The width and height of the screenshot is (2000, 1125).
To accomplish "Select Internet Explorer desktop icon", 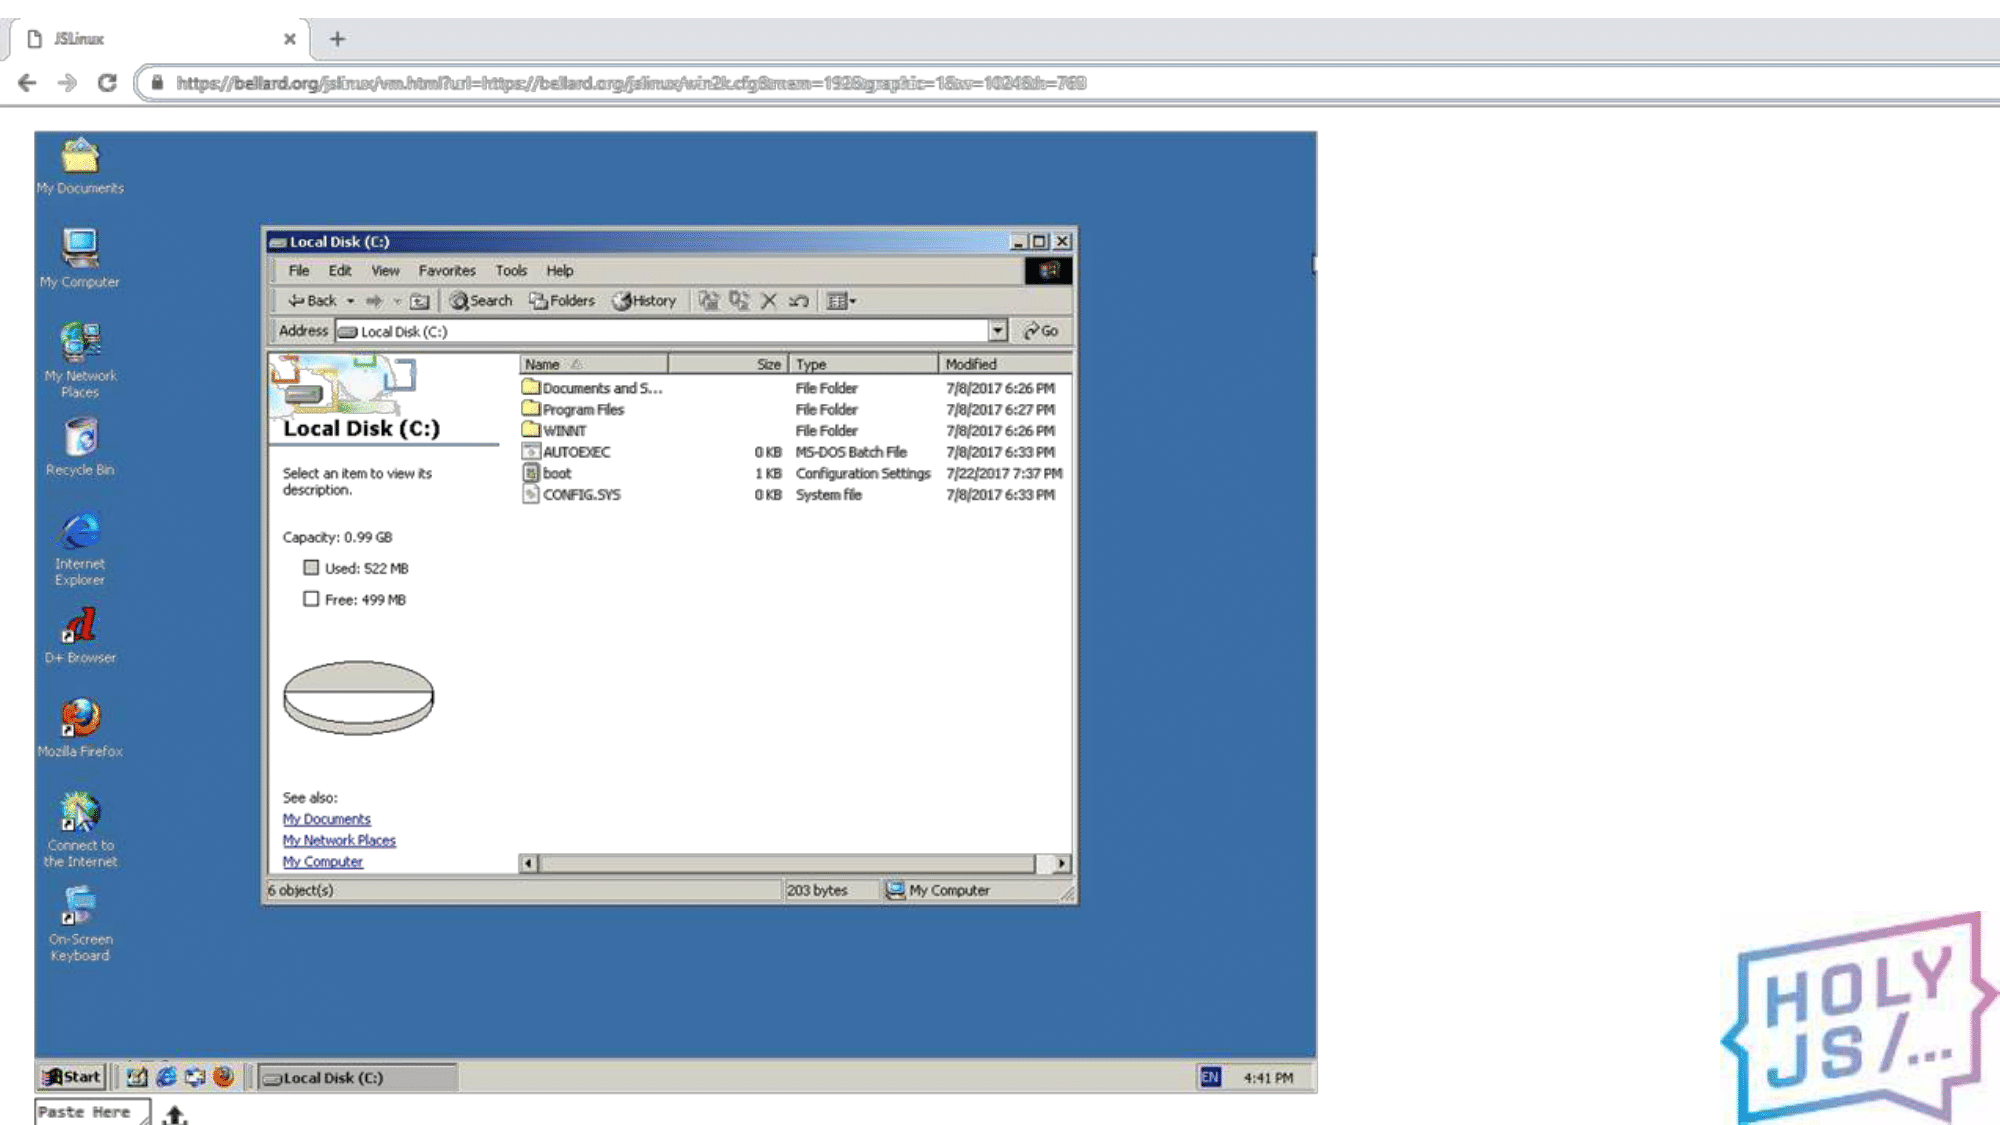I will pos(80,549).
